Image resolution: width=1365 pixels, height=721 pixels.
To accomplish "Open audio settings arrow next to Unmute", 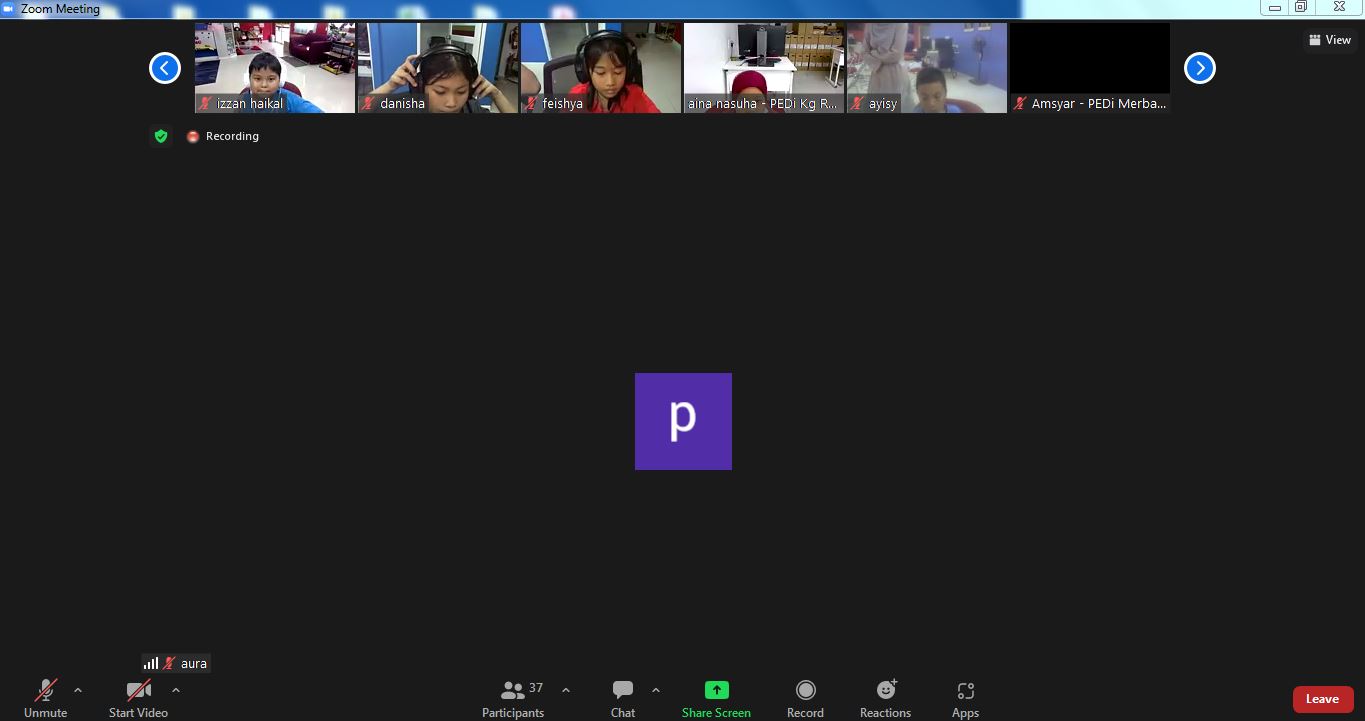I will click(x=78, y=690).
